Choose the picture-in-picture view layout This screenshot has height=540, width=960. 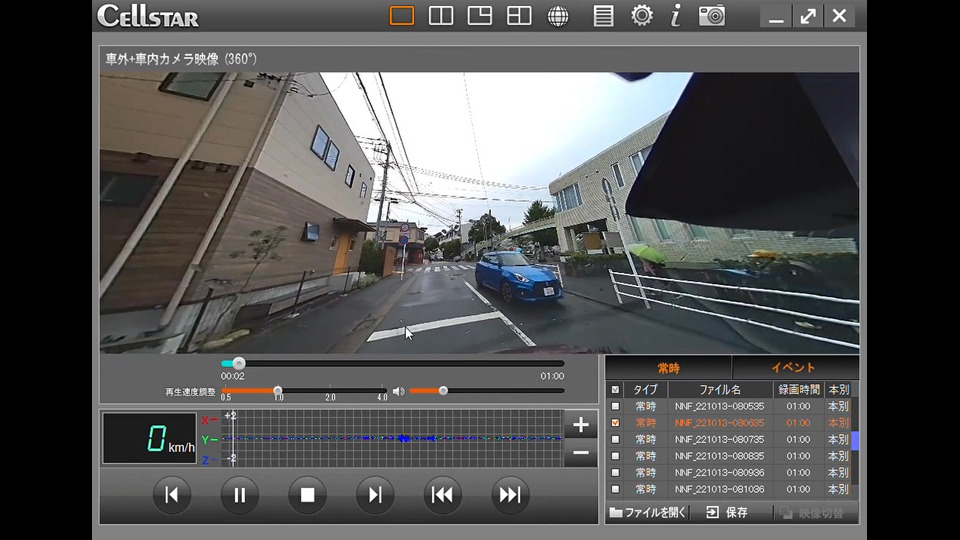coord(480,16)
